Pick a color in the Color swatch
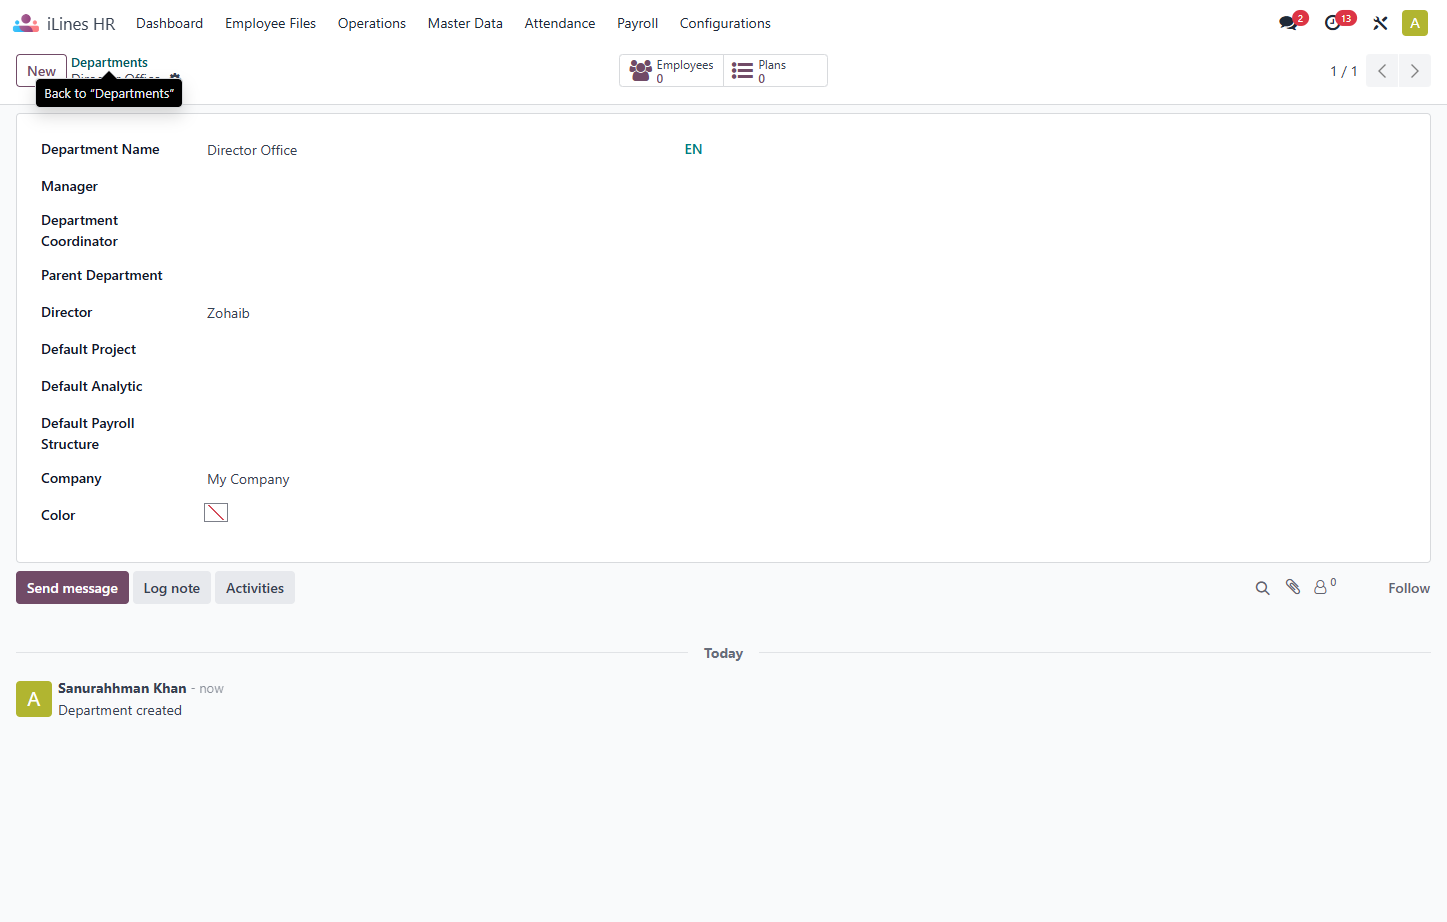 click(x=216, y=513)
